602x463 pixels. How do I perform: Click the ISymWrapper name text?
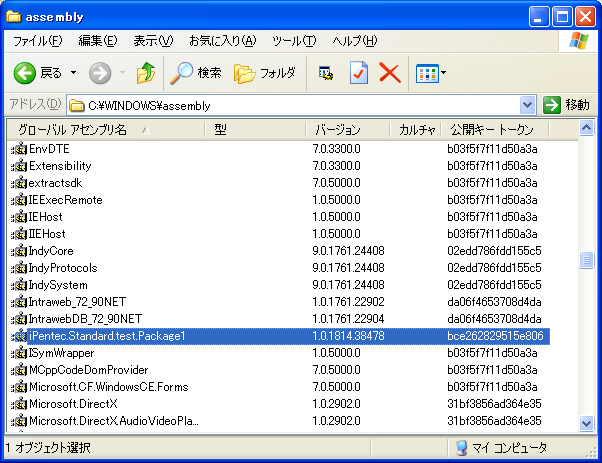pyautogui.click(x=61, y=353)
